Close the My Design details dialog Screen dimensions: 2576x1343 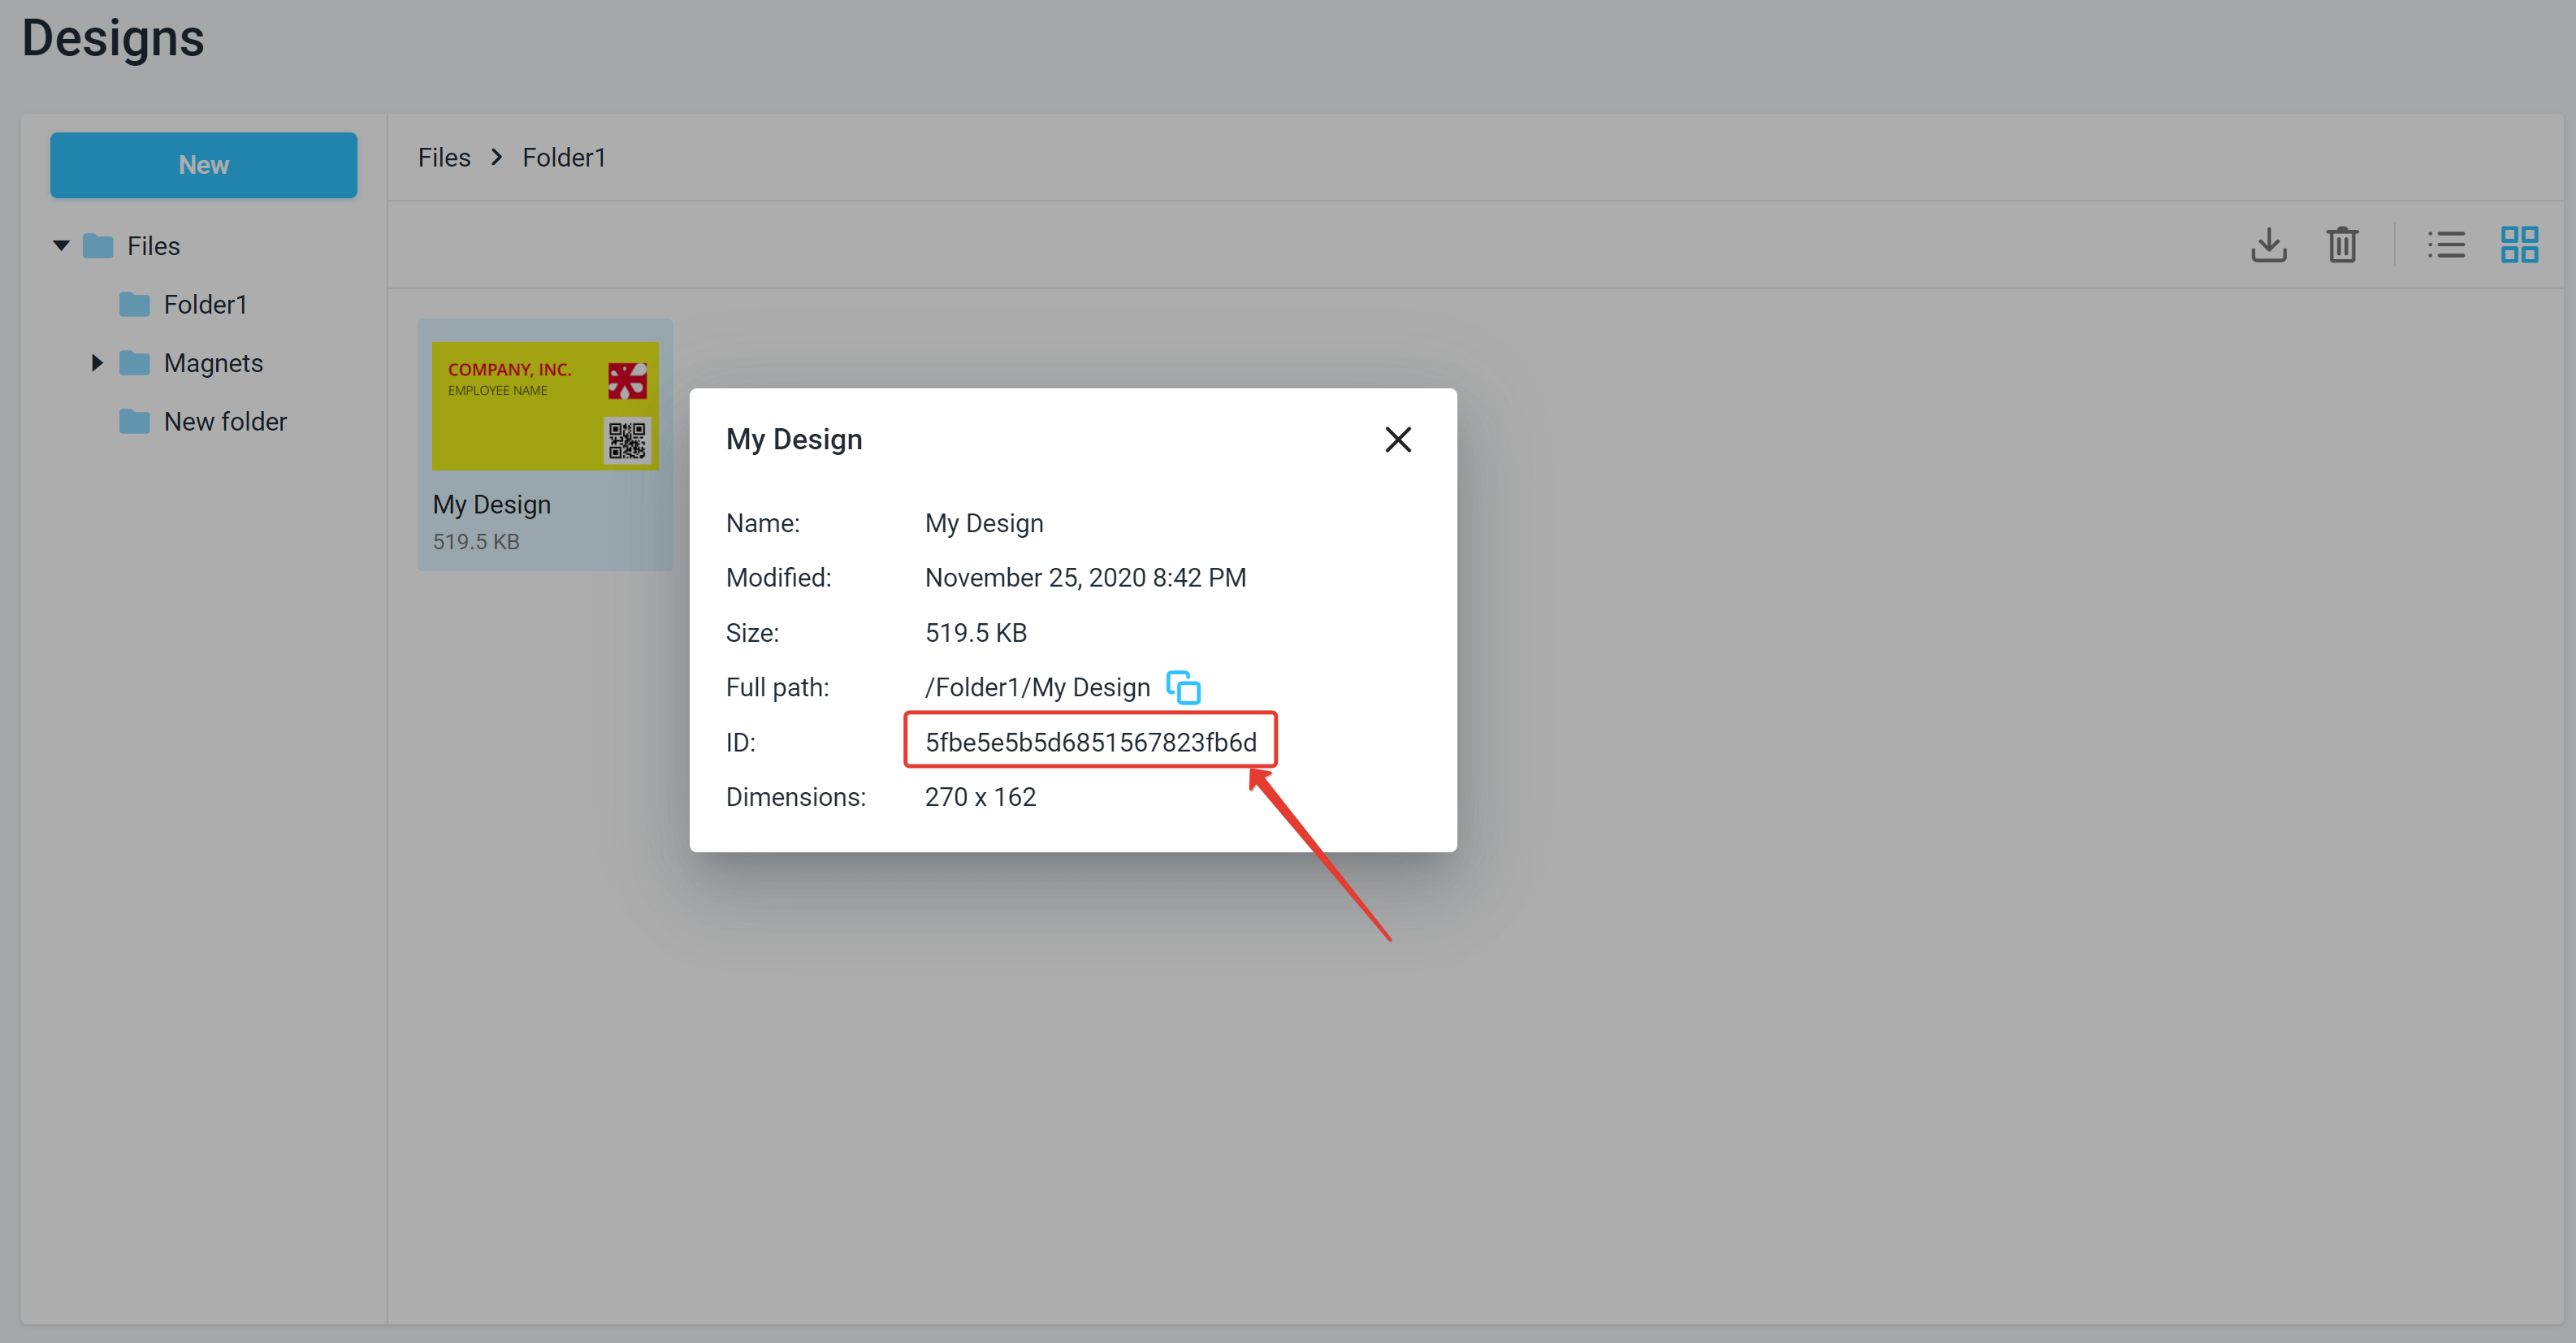coord(1397,440)
